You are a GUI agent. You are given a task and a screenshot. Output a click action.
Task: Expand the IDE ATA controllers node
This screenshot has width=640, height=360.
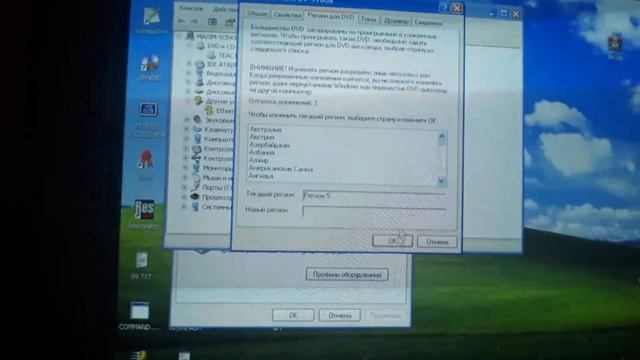coord(189,64)
